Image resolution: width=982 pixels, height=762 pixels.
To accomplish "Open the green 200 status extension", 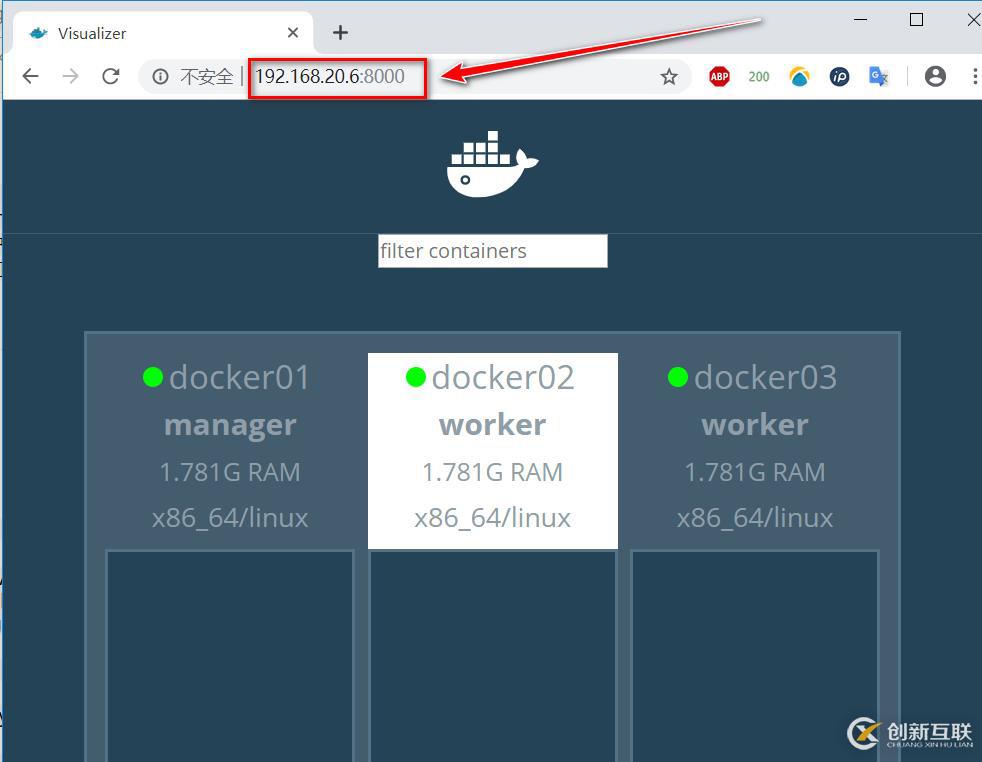I will (x=758, y=76).
